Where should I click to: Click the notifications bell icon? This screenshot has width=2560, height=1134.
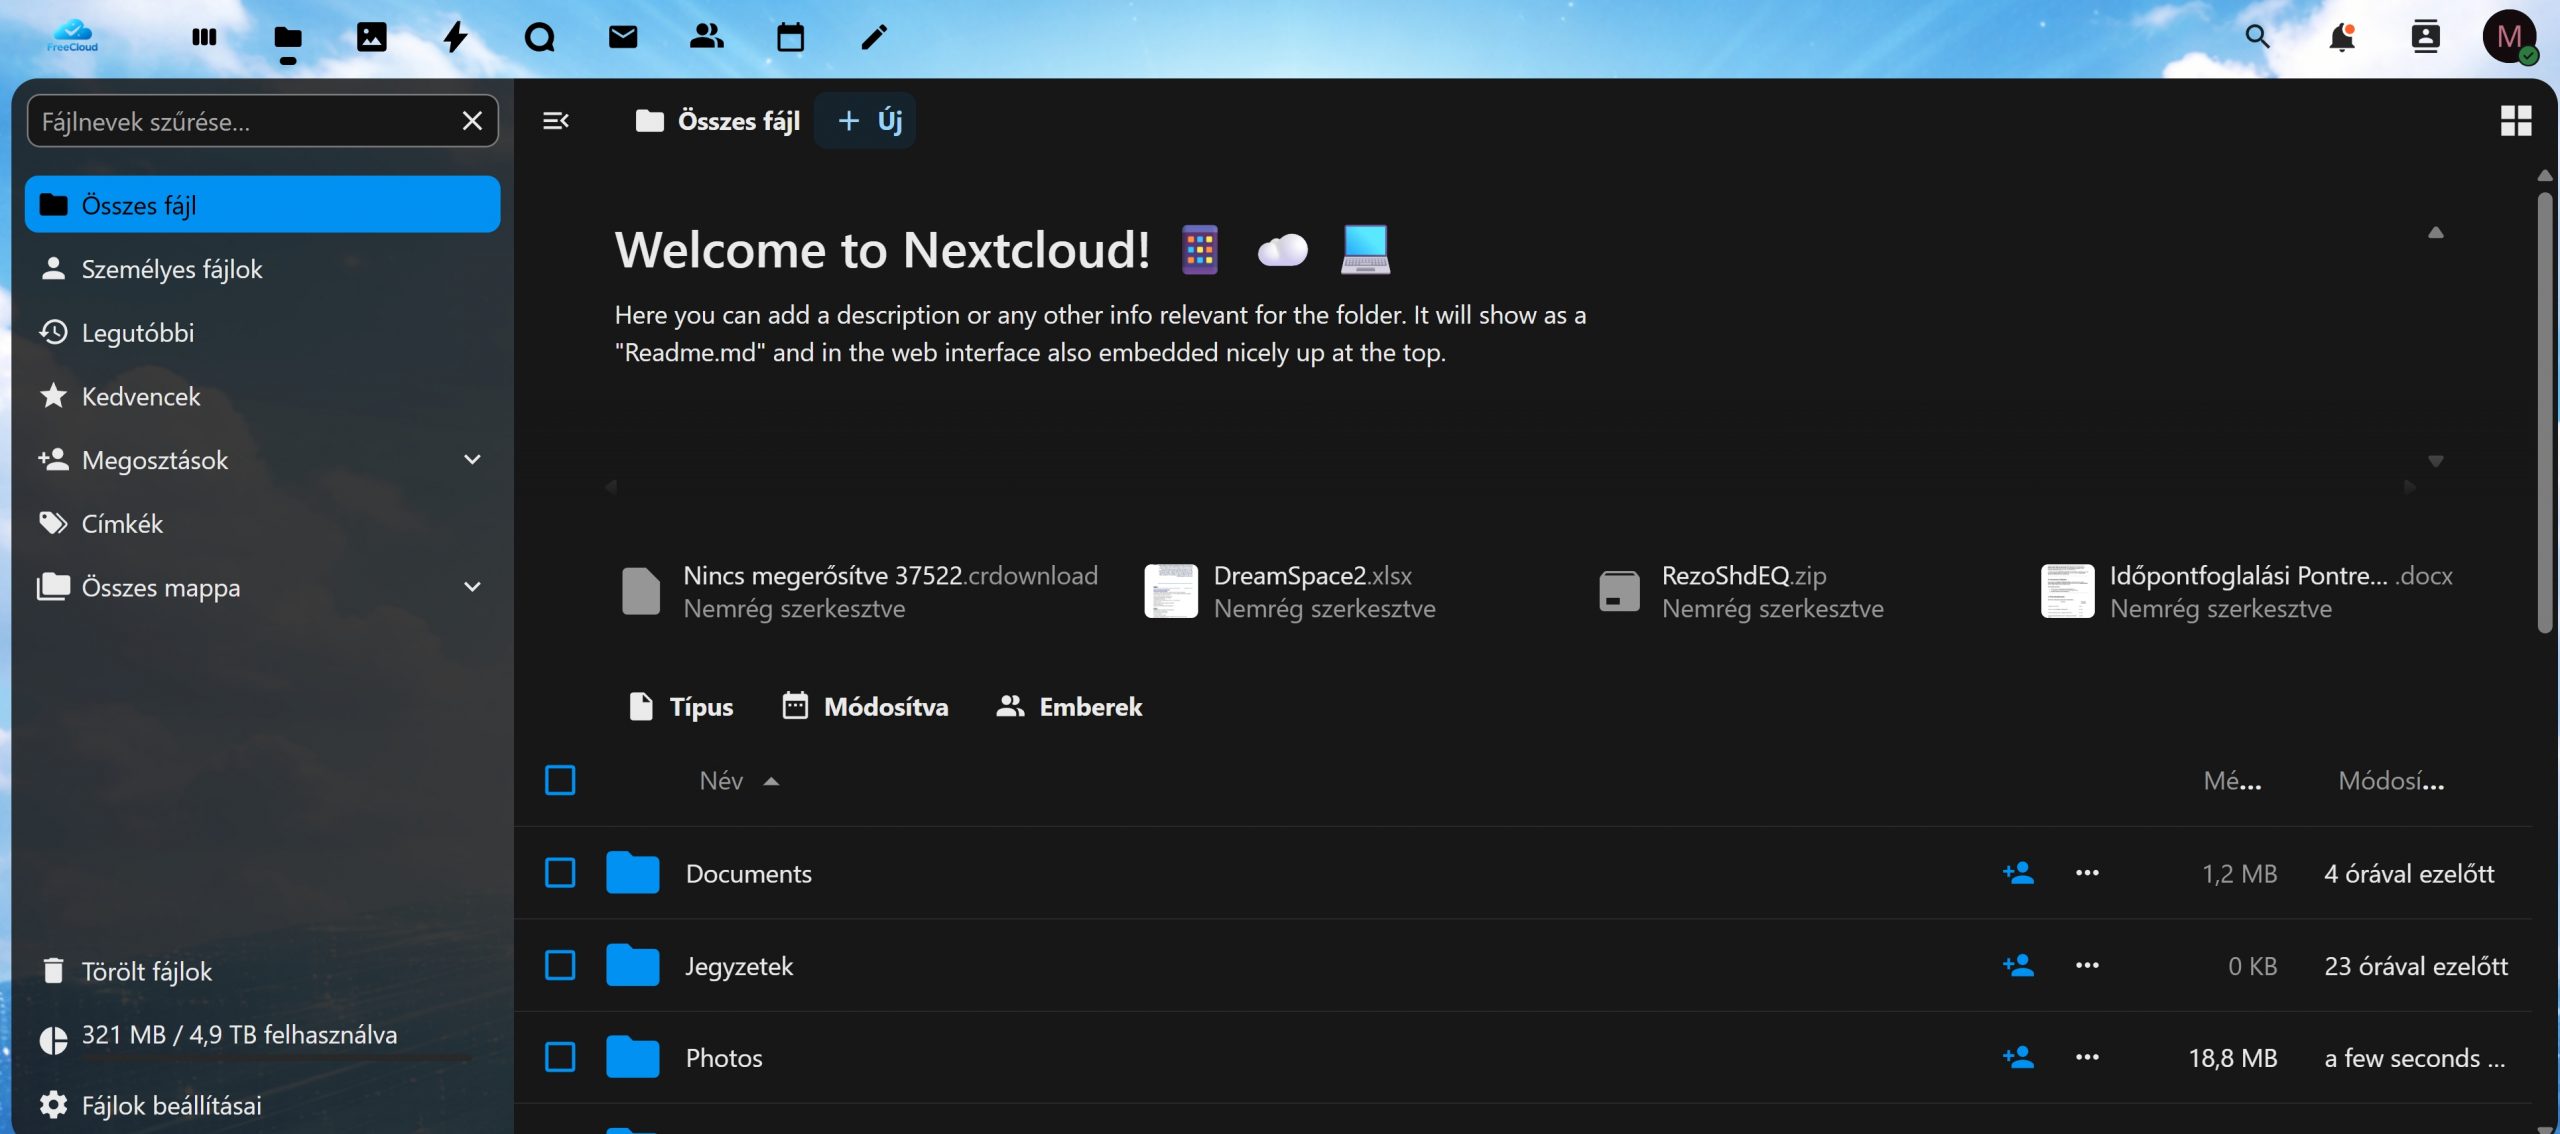(2341, 38)
